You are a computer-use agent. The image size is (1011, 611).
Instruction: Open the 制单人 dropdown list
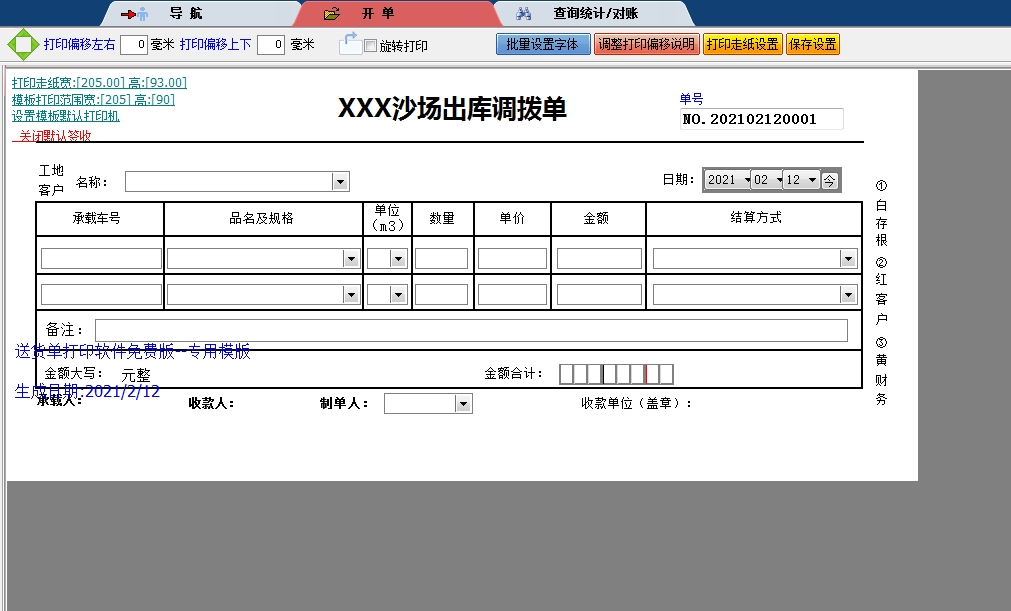462,404
